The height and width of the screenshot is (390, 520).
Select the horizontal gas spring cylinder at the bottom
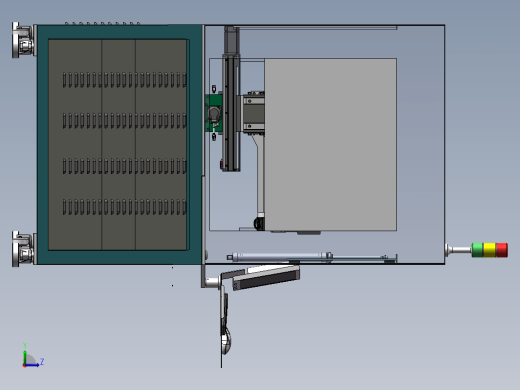click(x=280, y=257)
